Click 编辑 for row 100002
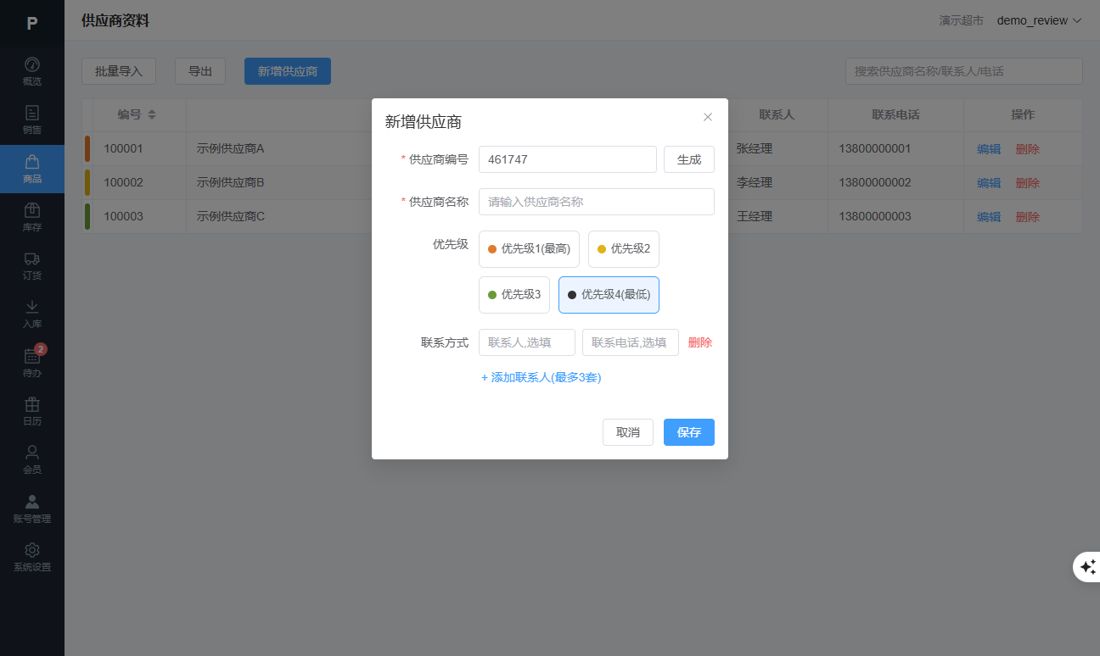 pos(988,183)
